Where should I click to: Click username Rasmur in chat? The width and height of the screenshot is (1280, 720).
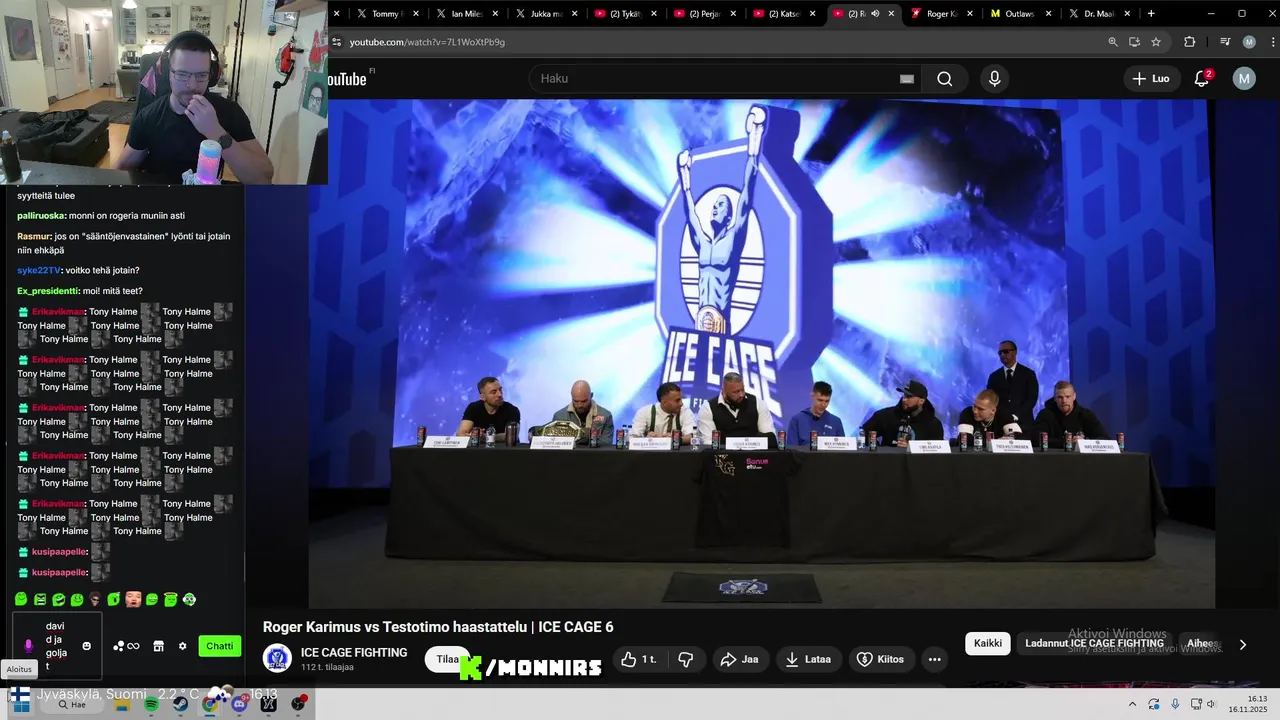tap(33, 237)
